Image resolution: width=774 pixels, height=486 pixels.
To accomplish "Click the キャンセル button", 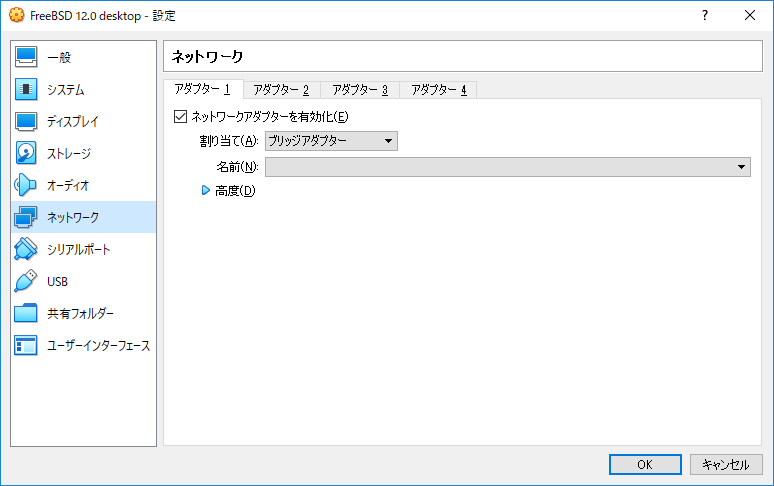I will pyautogui.click(x=726, y=465).
